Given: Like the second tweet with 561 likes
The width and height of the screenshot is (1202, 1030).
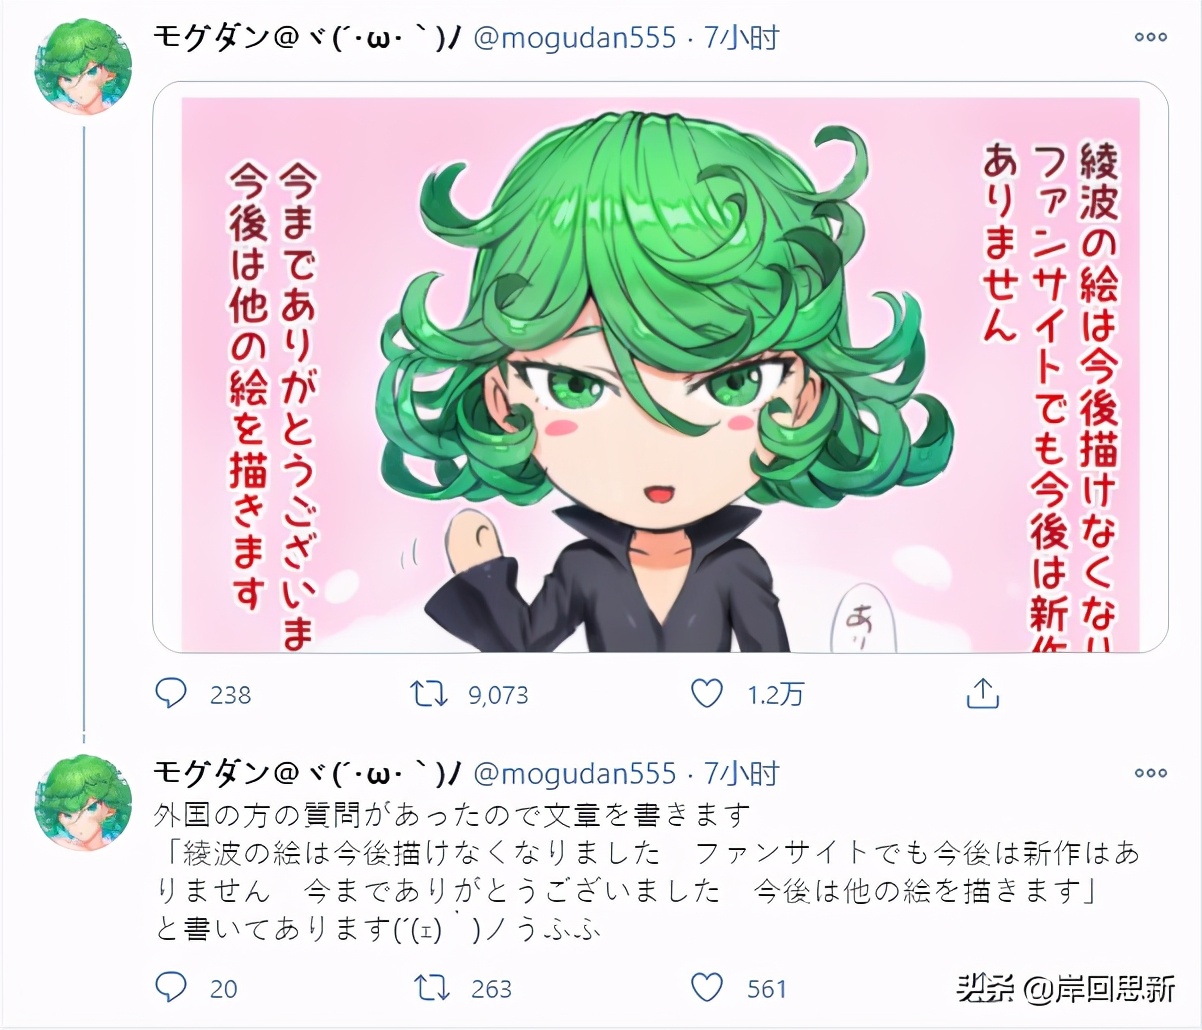Looking at the screenshot, I should pos(707,988).
